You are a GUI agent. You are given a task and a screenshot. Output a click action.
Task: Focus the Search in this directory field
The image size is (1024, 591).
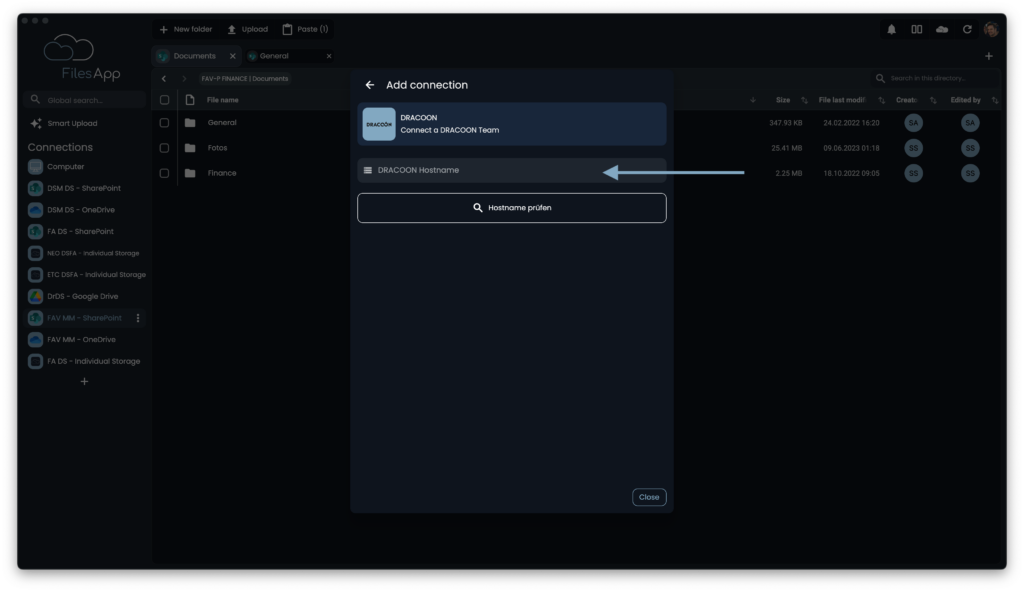[935, 78]
